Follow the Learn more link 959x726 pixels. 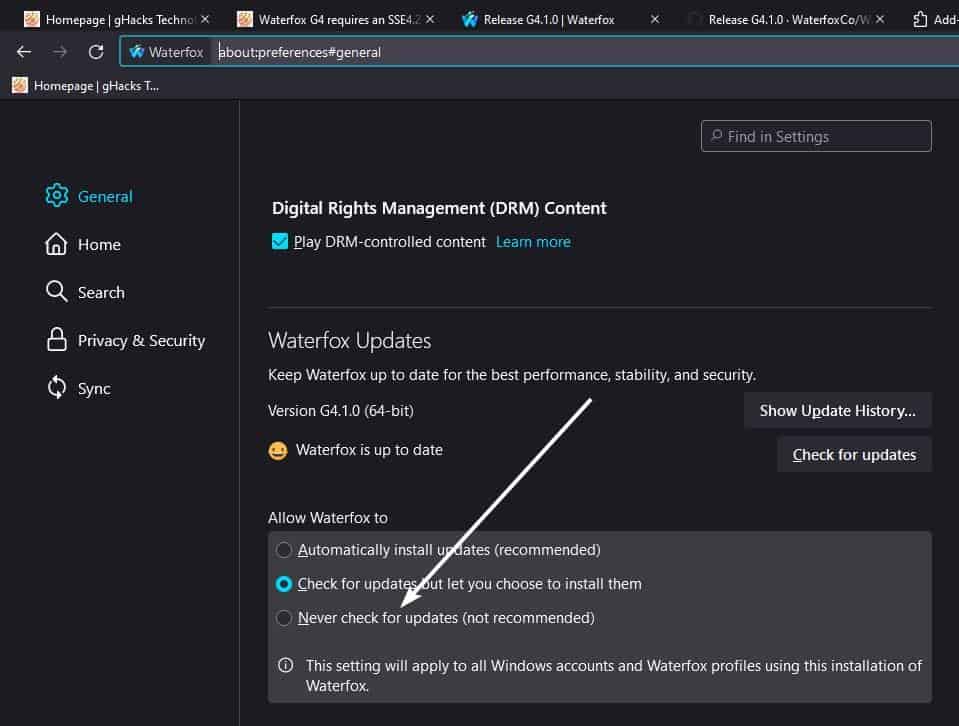click(x=533, y=241)
